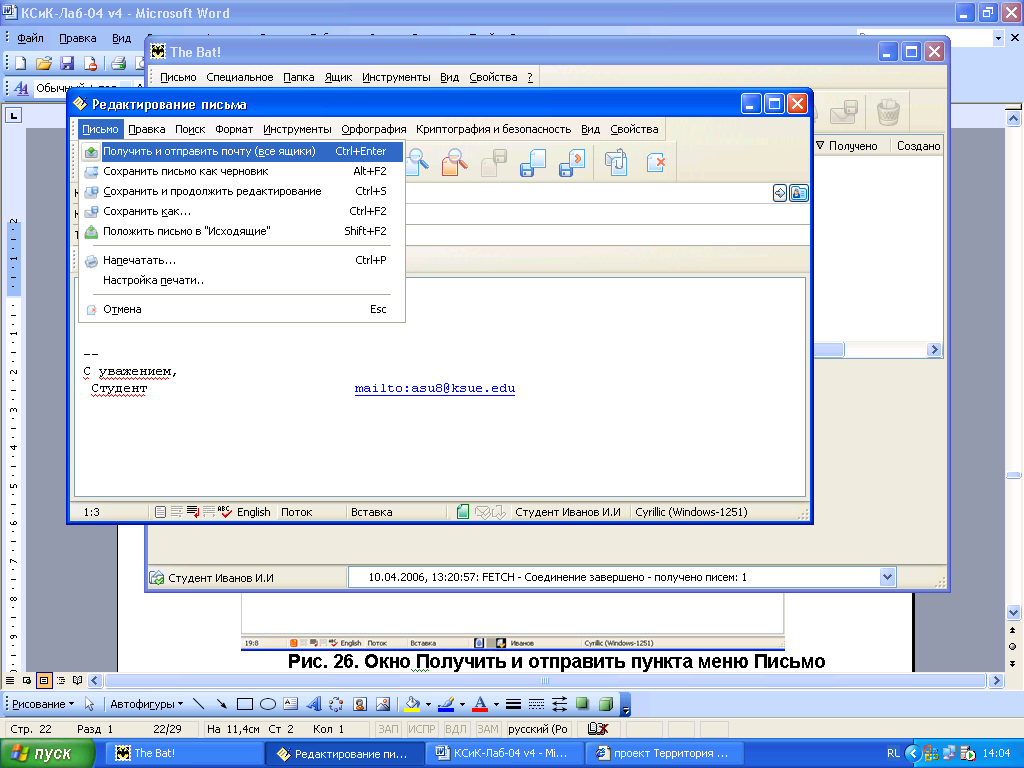This screenshot has width=1024, height=768.
Task: Click Save floppy icon in Word toolbar
Action: point(67,63)
